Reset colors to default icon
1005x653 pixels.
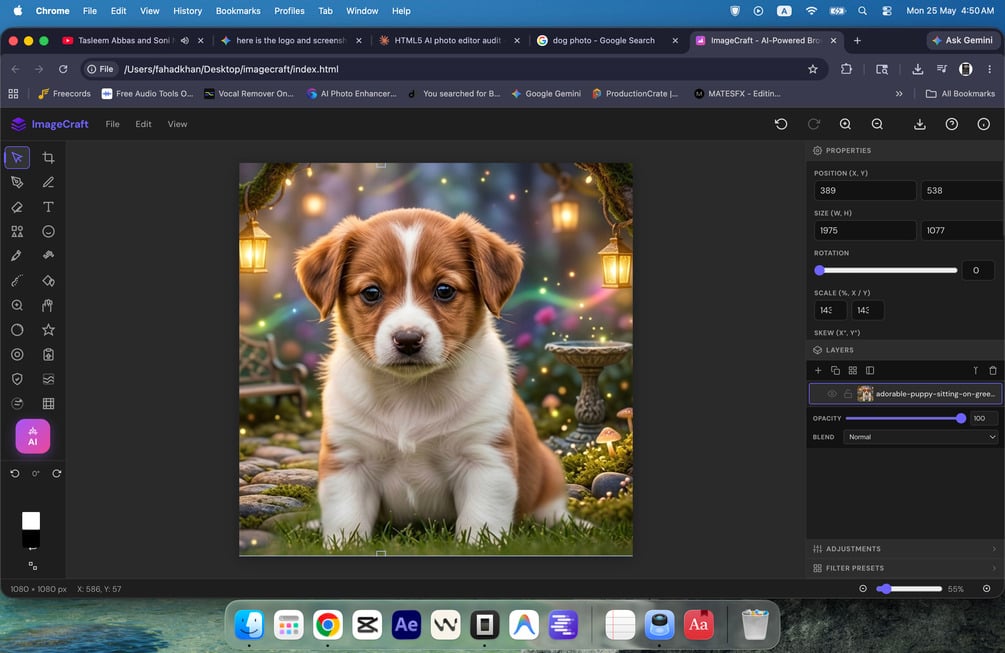(33, 566)
